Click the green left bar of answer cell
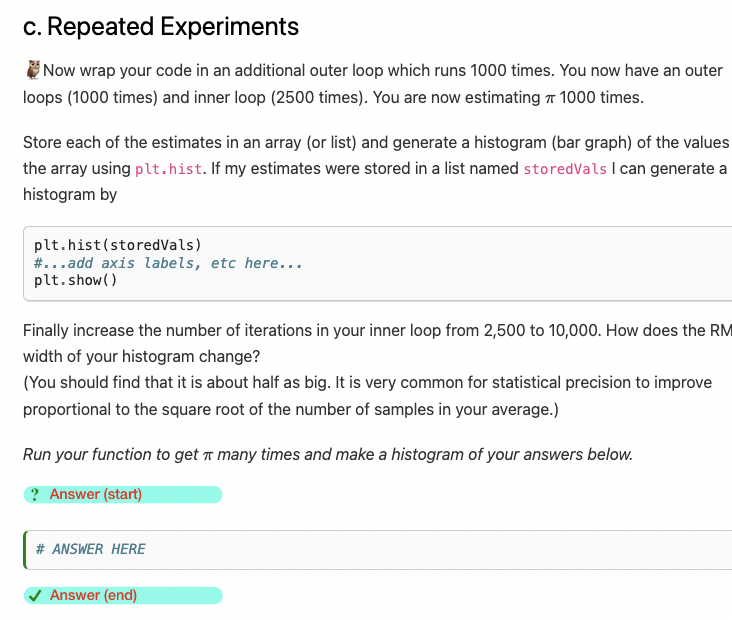The image size is (732, 620). [x=25, y=550]
